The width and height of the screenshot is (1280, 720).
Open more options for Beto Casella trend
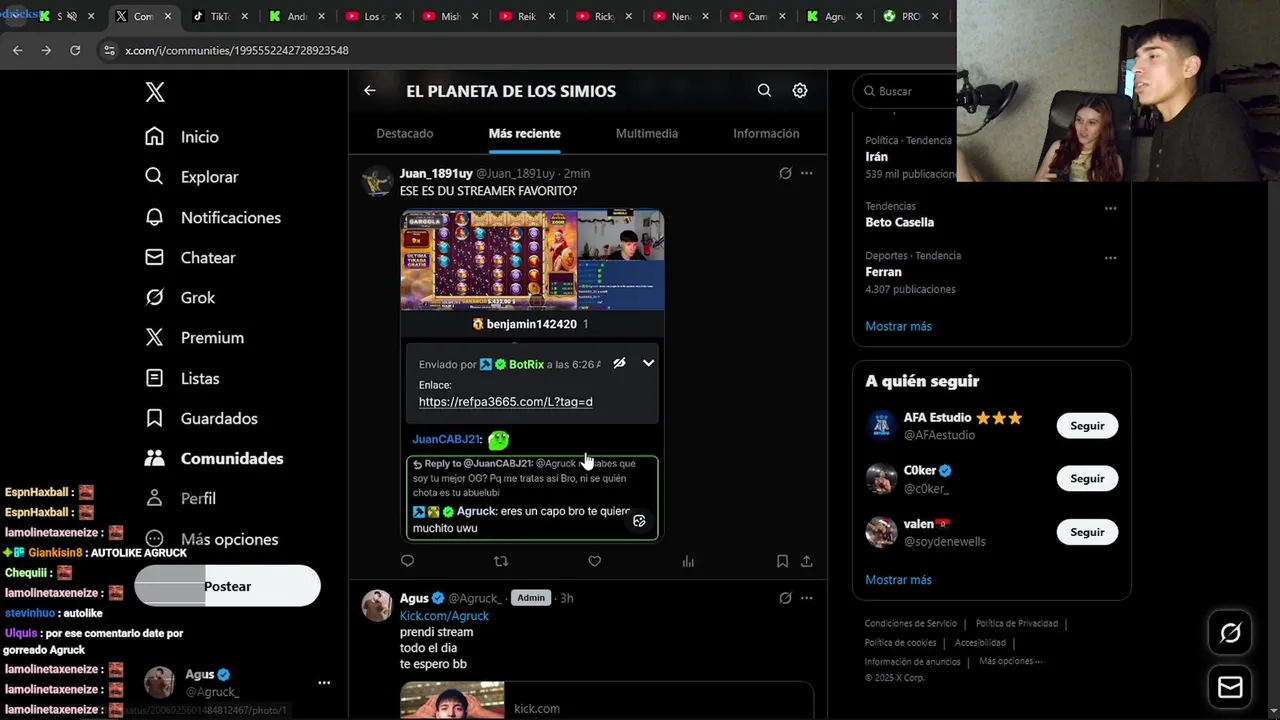[x=1110, y=208]
